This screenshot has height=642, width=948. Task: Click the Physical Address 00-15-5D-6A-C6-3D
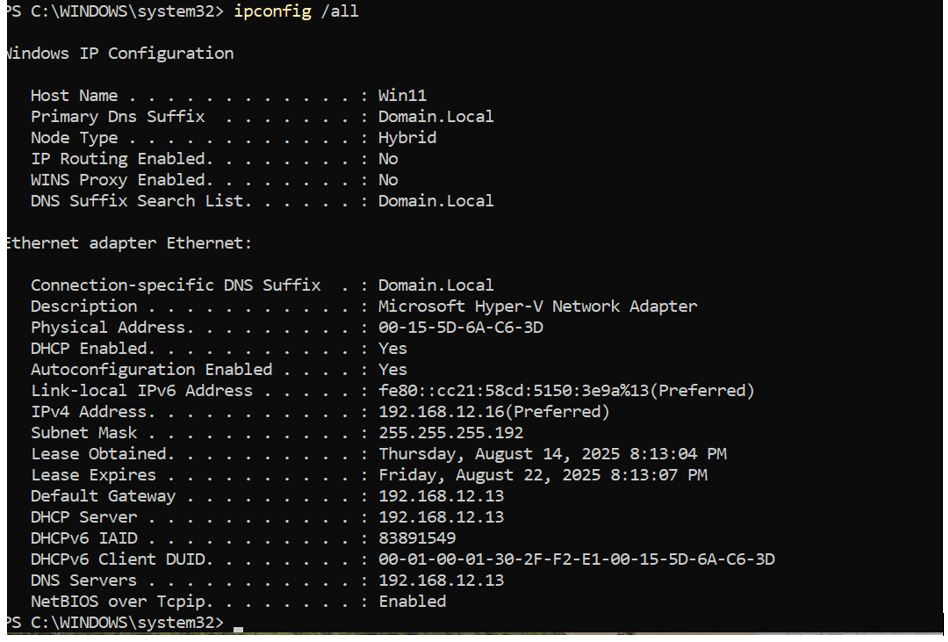point(460,327)
